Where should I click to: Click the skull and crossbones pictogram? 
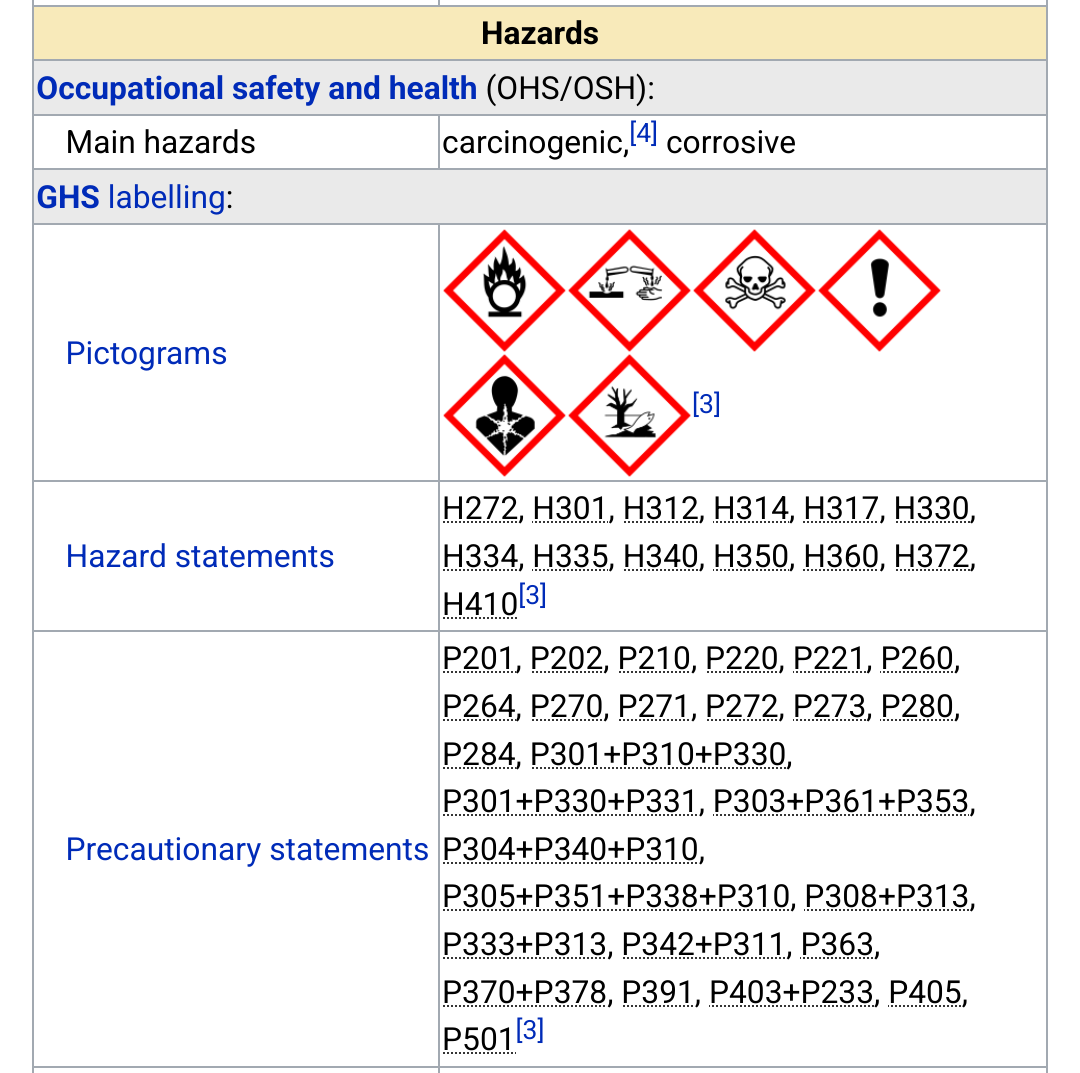point(754,290)
